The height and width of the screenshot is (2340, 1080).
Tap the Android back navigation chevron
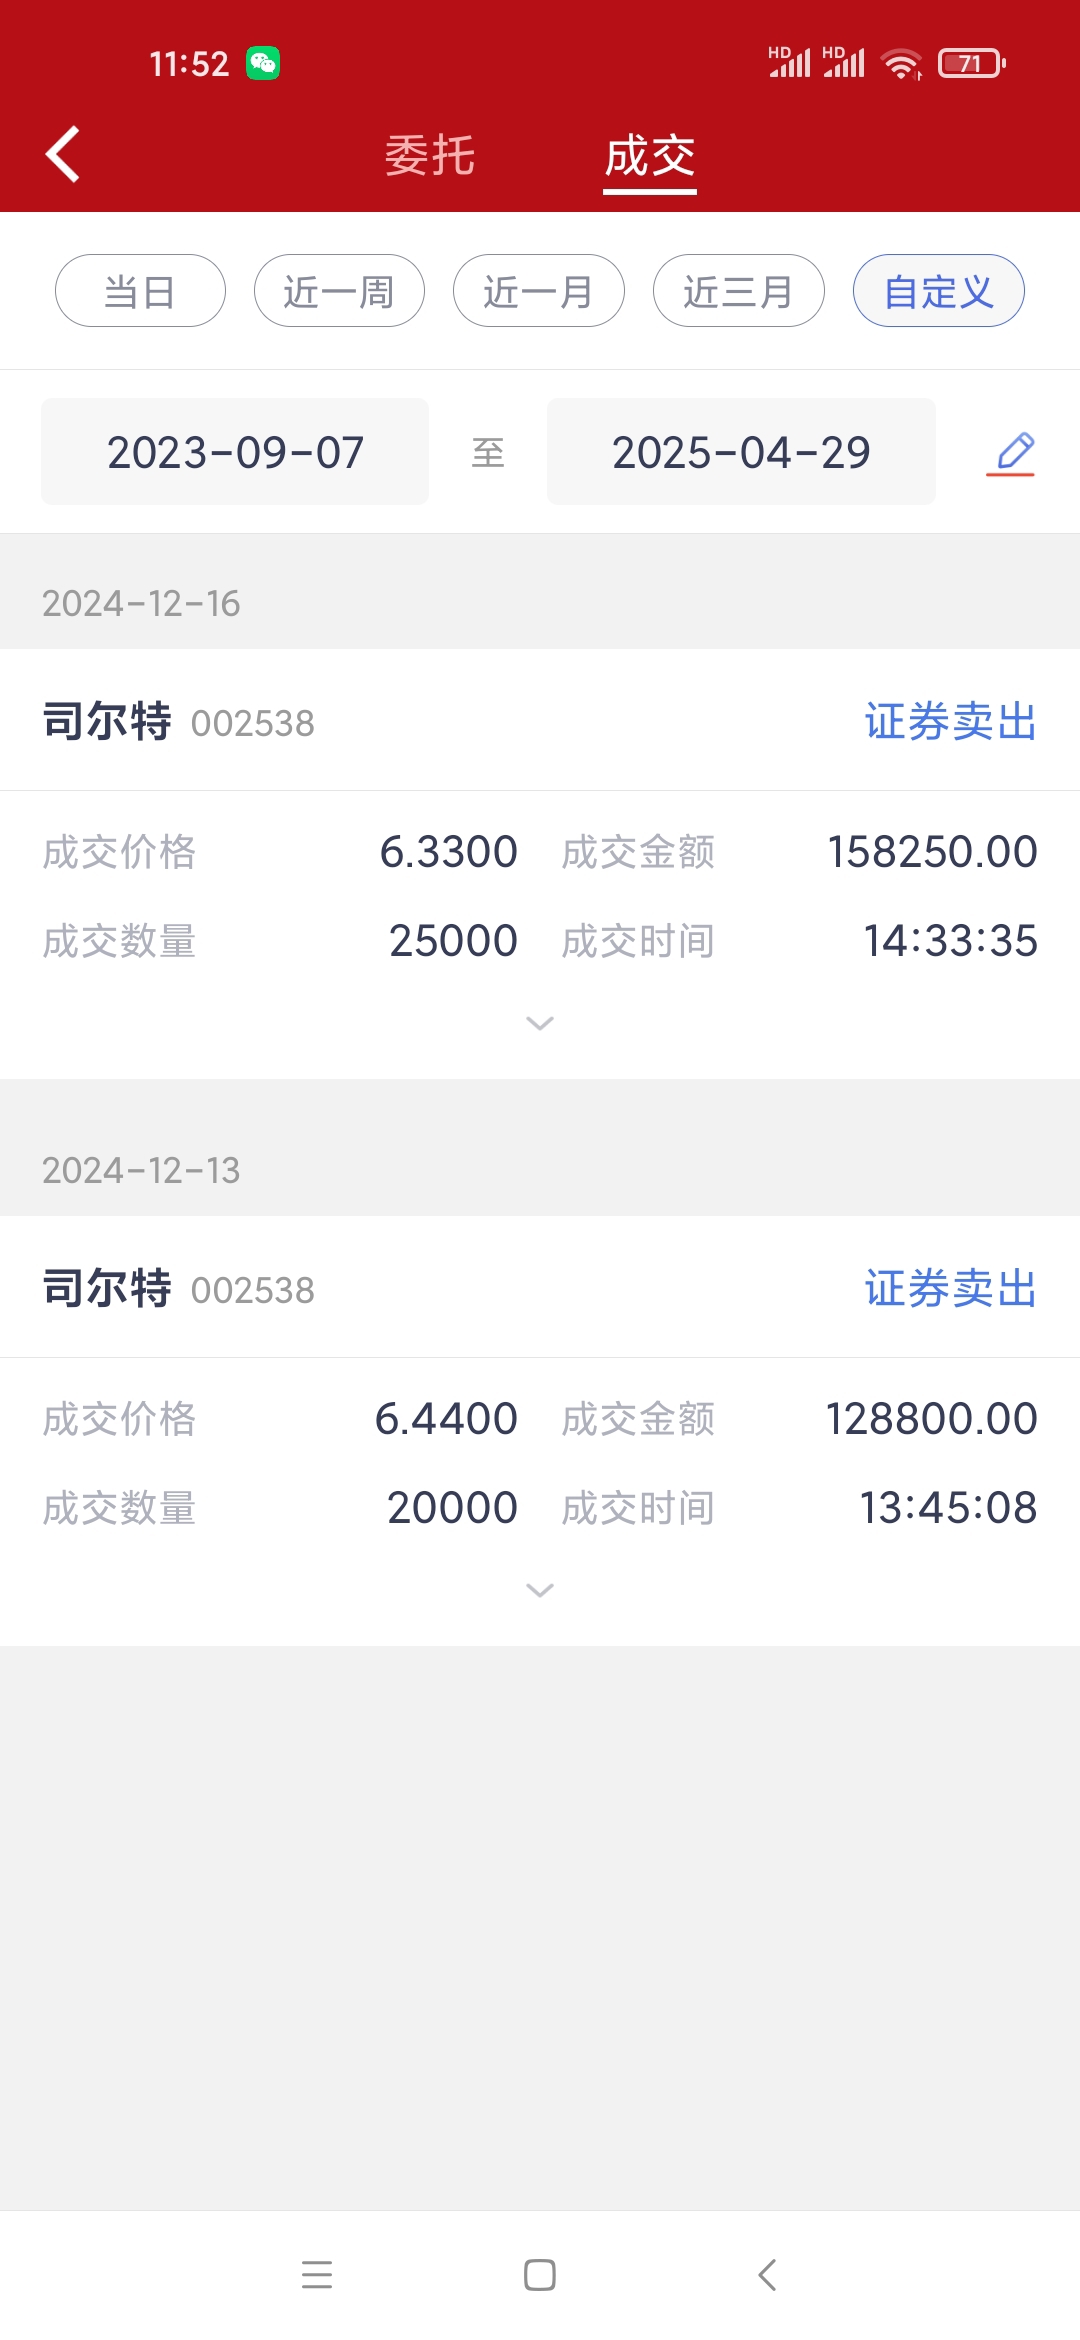tap(767, 2275)
